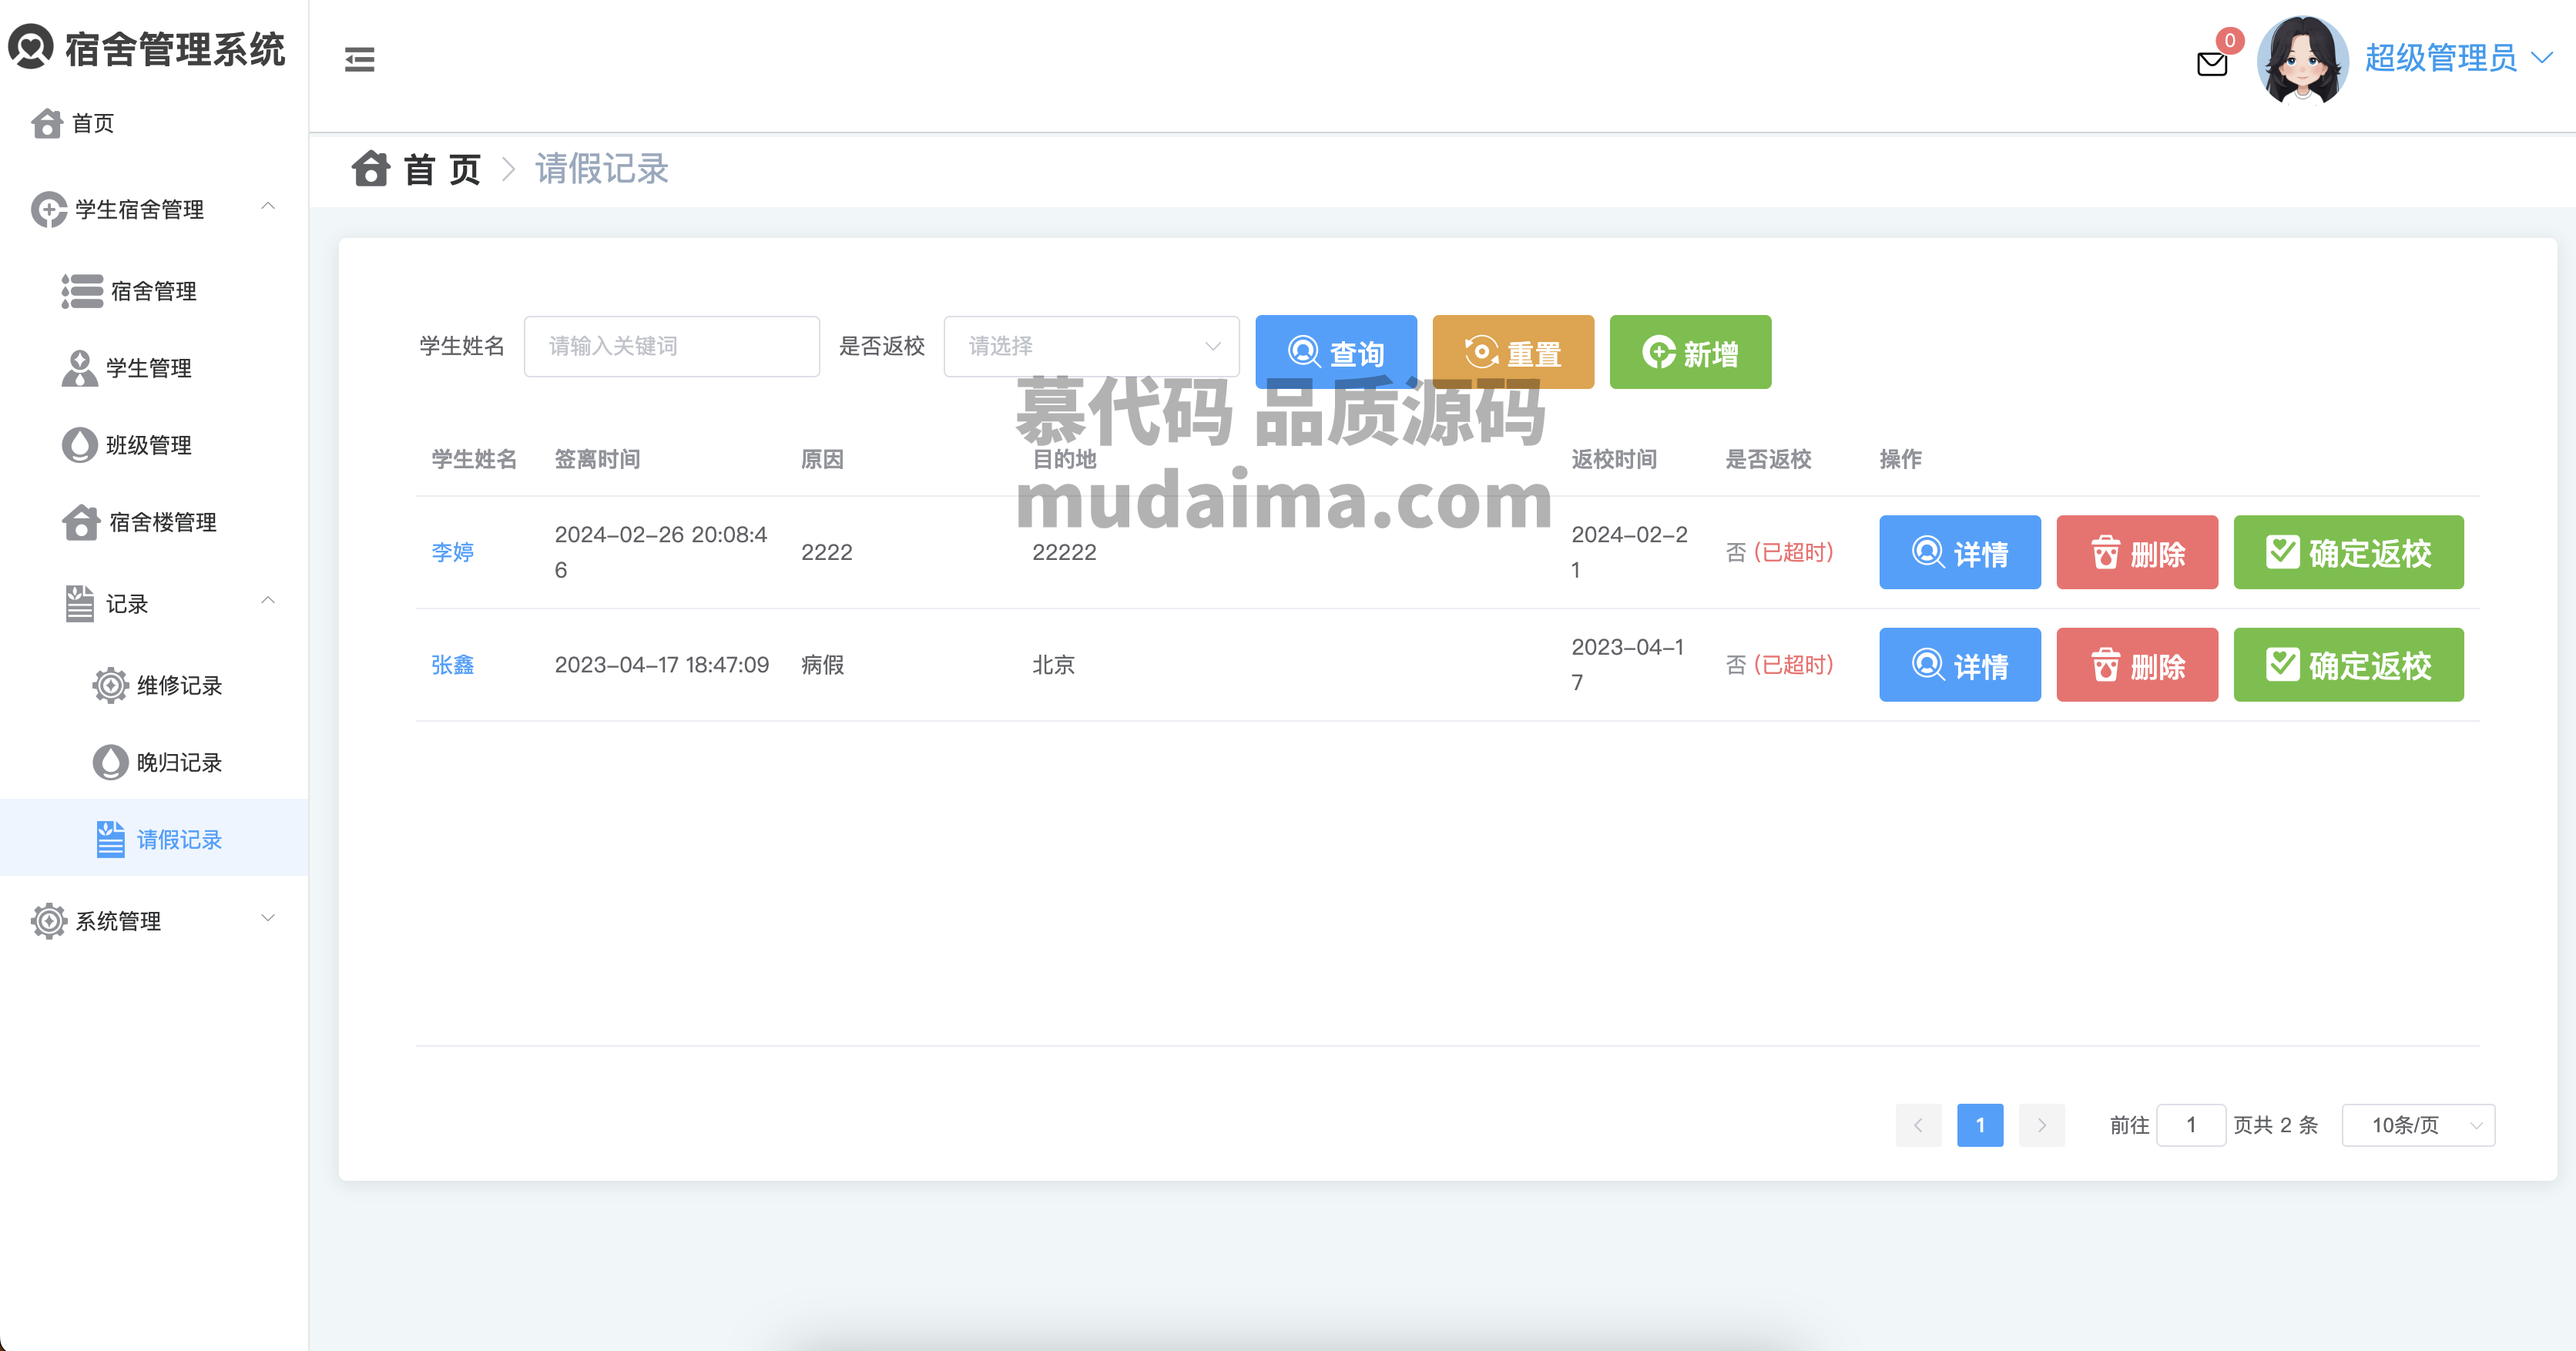Click 删除 for 李婷's leave record
The width and height of the screenshot is (2576, 1351).
coord(2137,552)
